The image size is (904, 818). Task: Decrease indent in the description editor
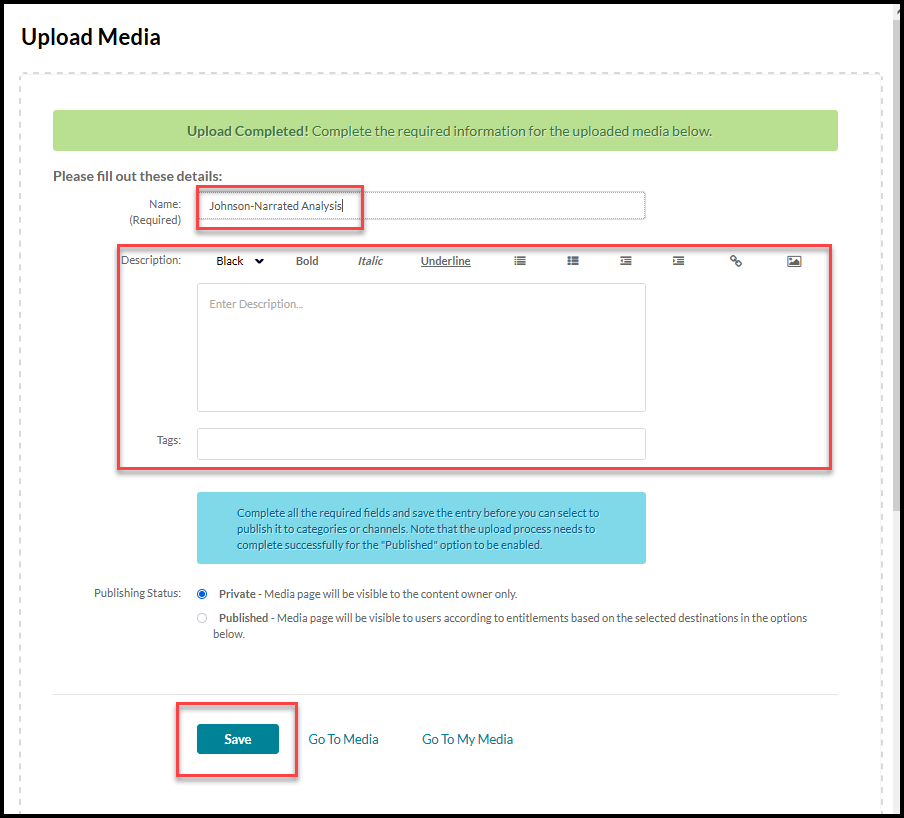[x=626, y=261]
